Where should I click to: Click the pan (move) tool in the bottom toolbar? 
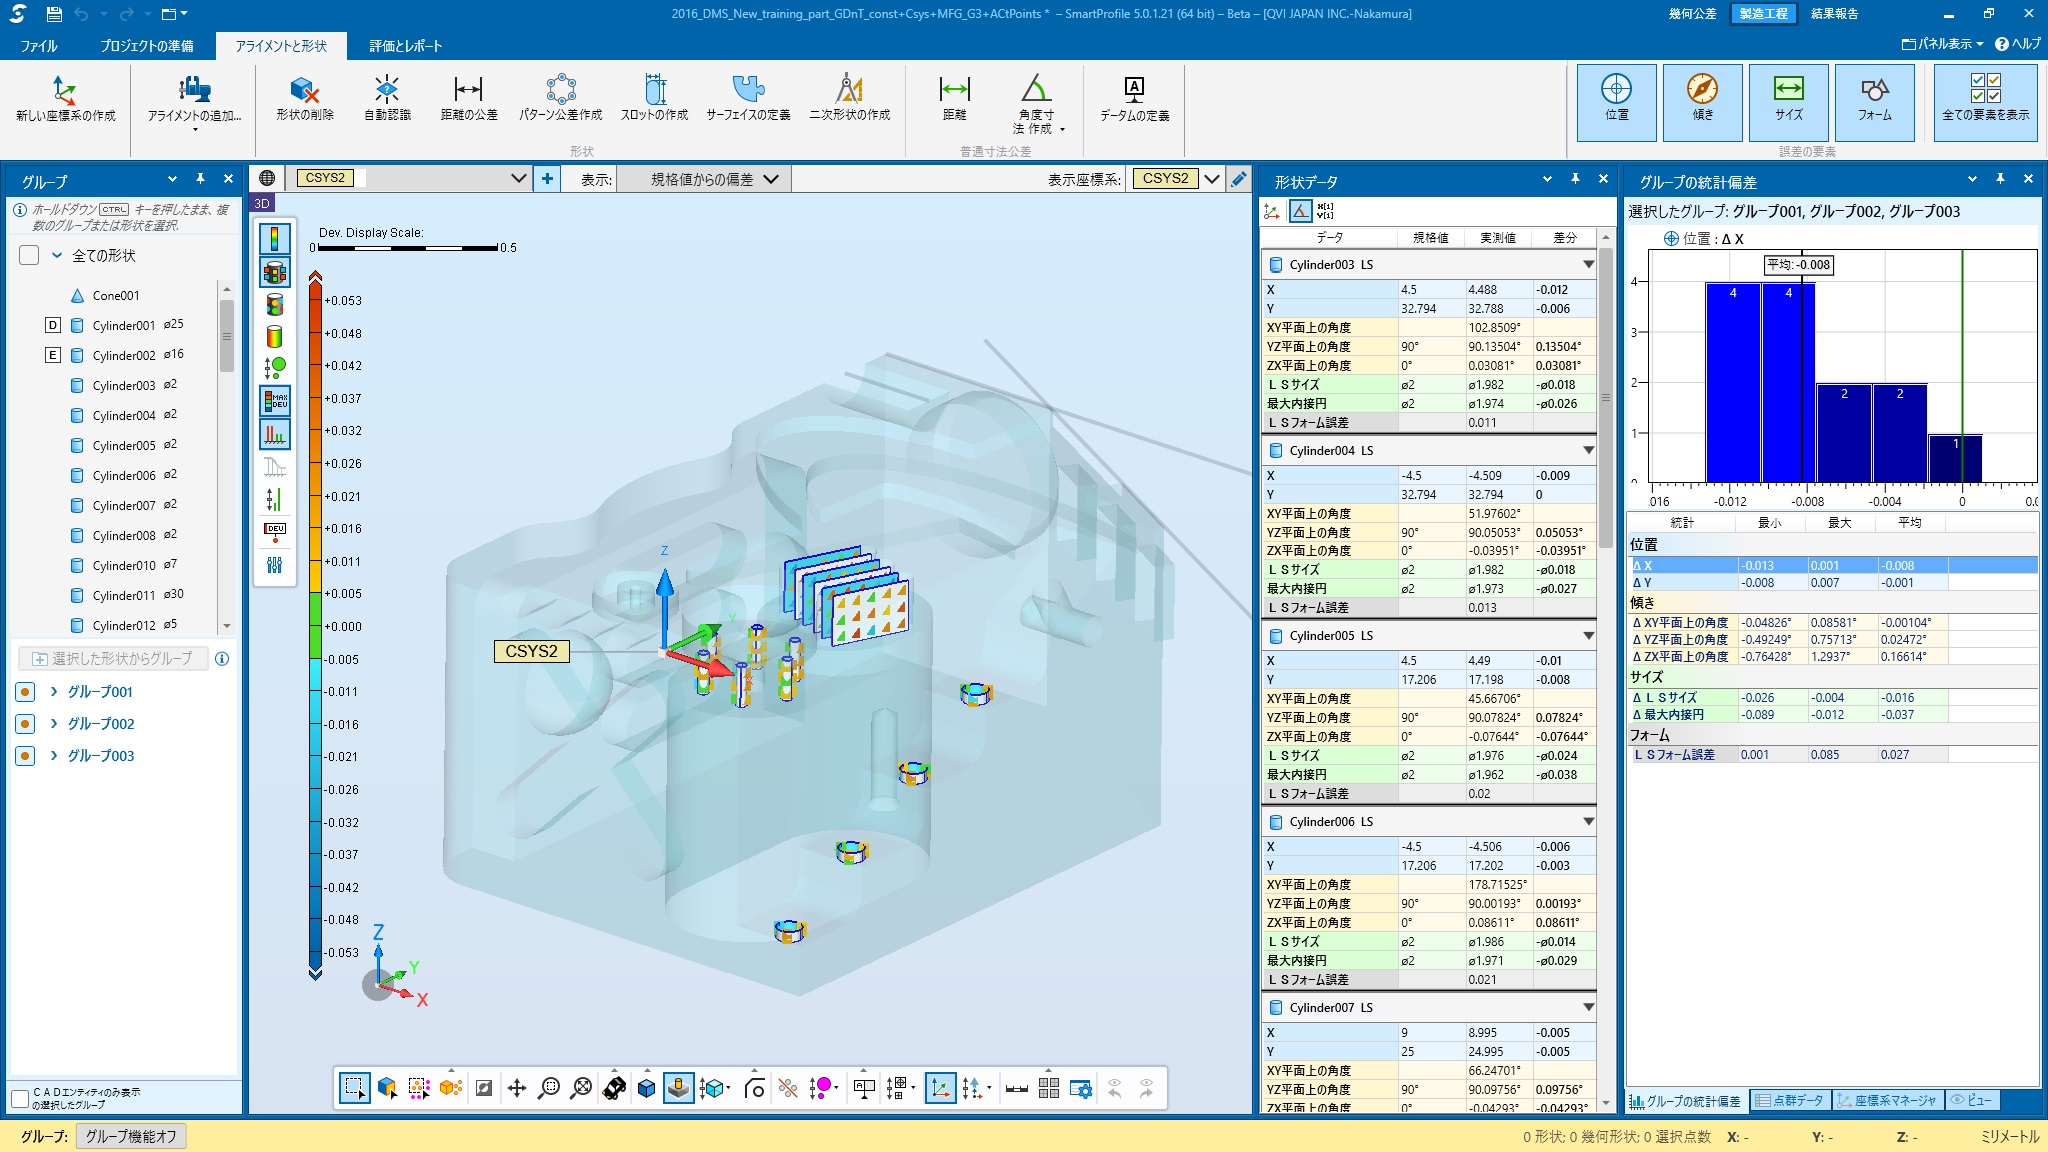point(517,1088)
